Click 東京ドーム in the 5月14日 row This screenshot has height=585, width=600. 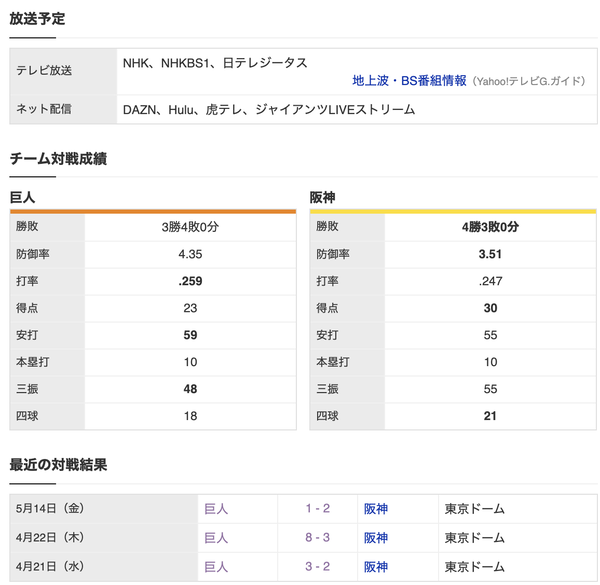coord(474,508)
